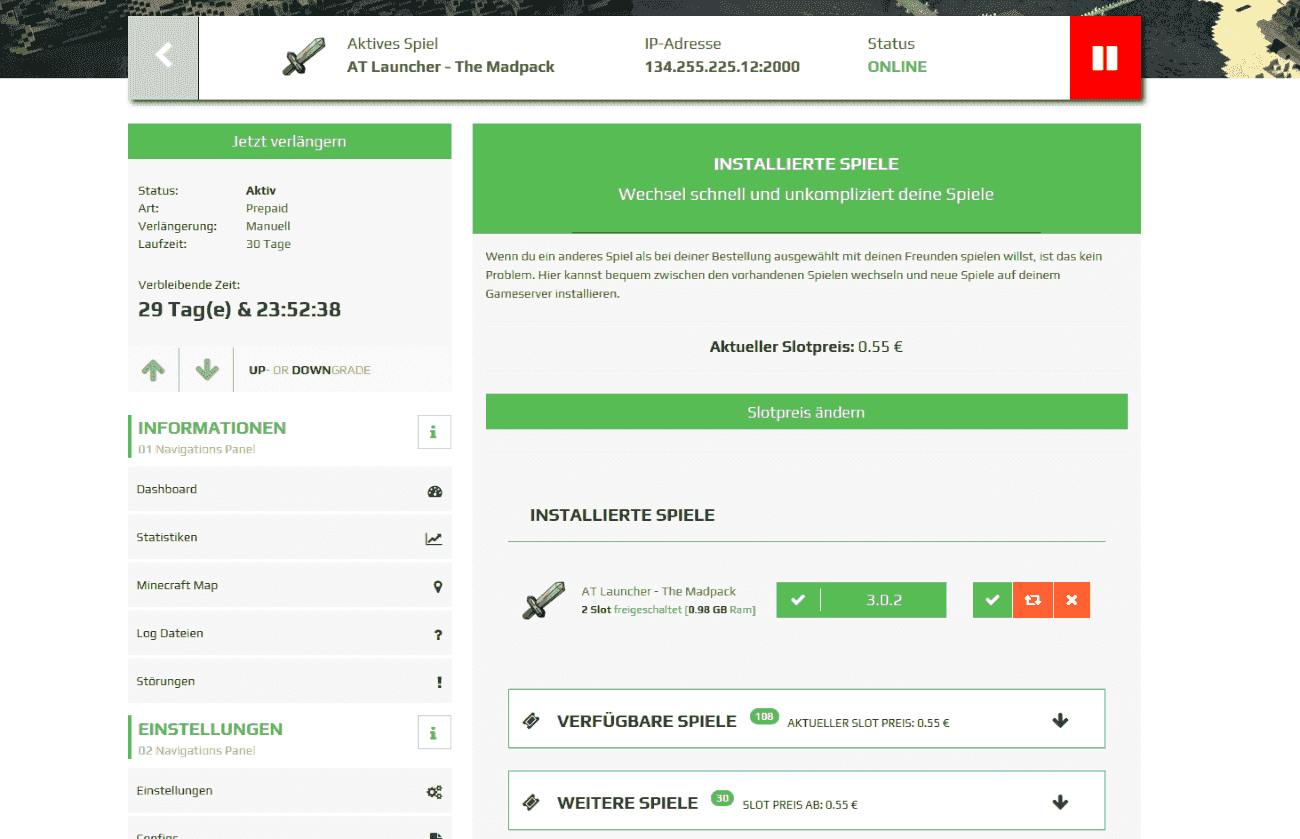Screen dimensions: 1300x839
Task: Click the UP- OR DOWNGRADE label
Action: (310, 370)
